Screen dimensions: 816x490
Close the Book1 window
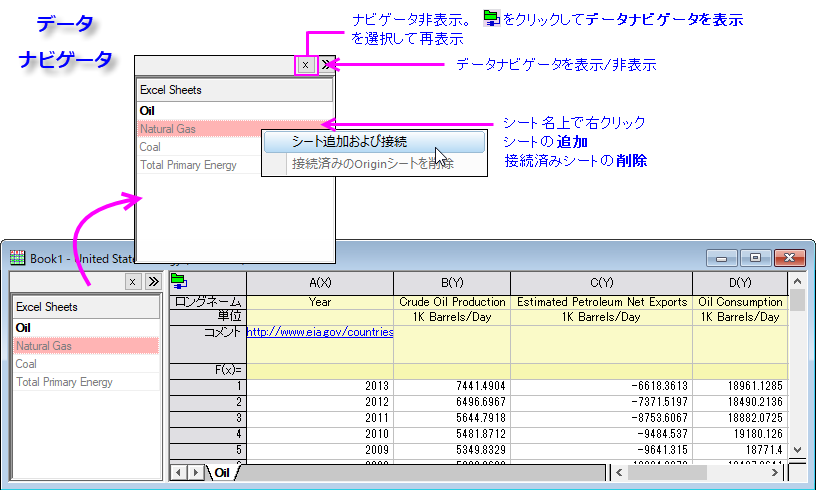pos(789,258)
